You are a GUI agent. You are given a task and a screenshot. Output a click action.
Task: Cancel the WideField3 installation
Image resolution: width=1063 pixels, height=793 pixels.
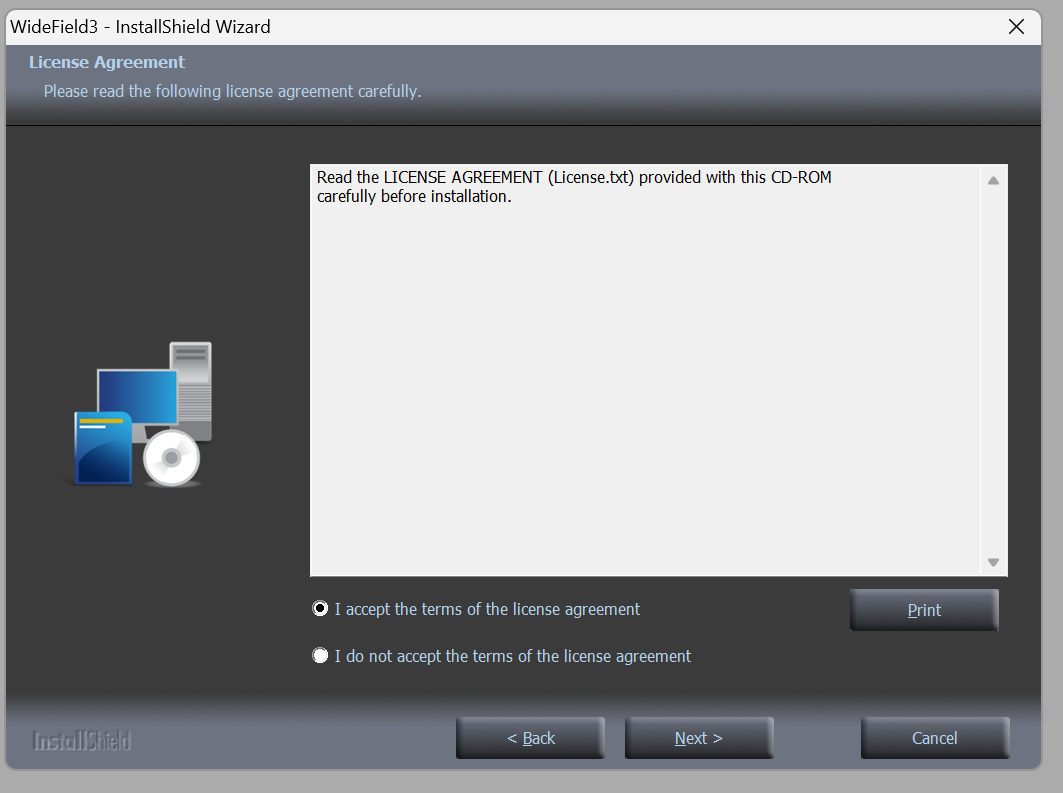coord(935,738)
